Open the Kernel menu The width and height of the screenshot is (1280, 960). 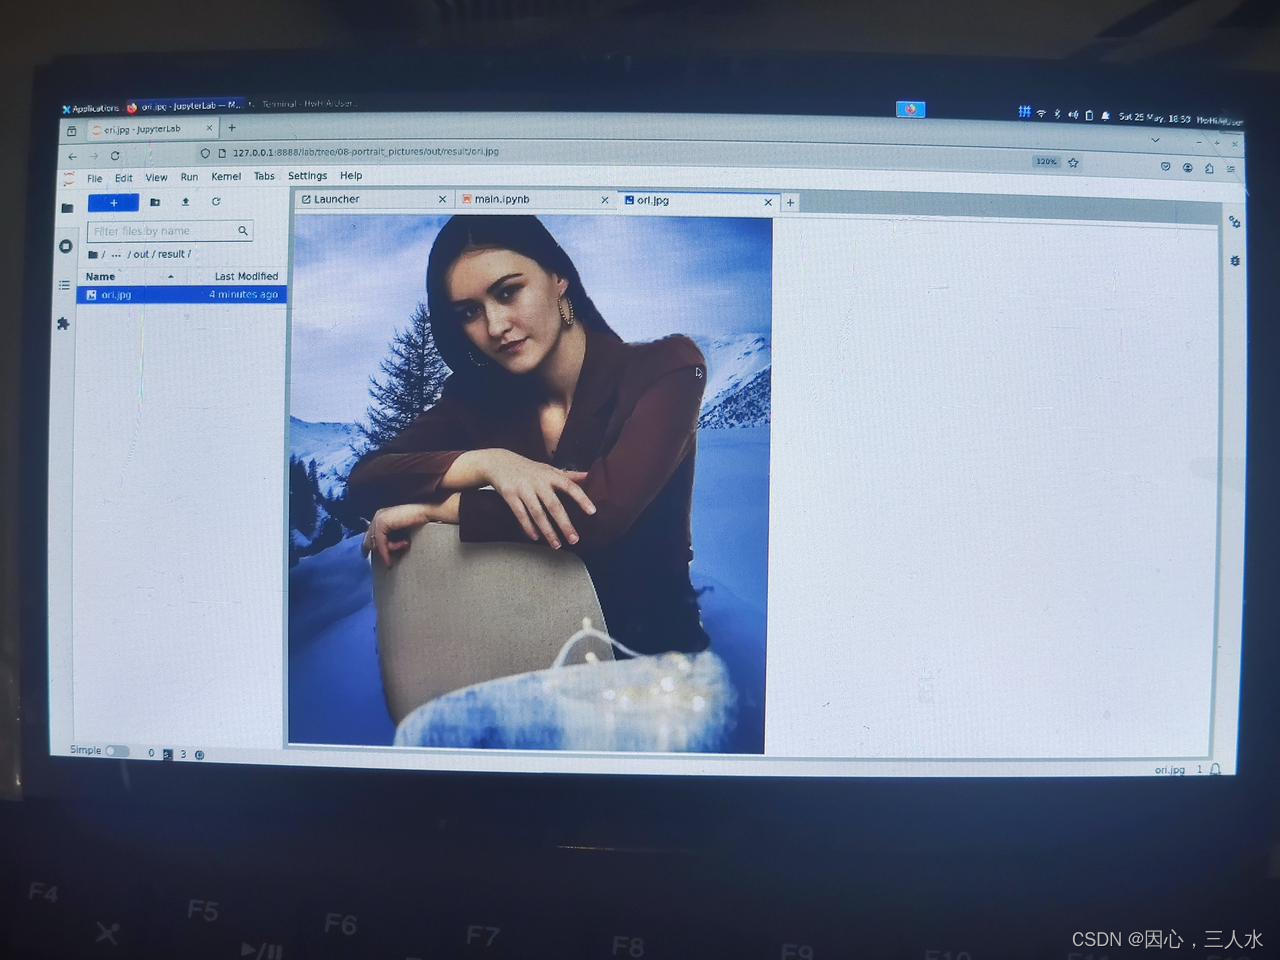226,176
